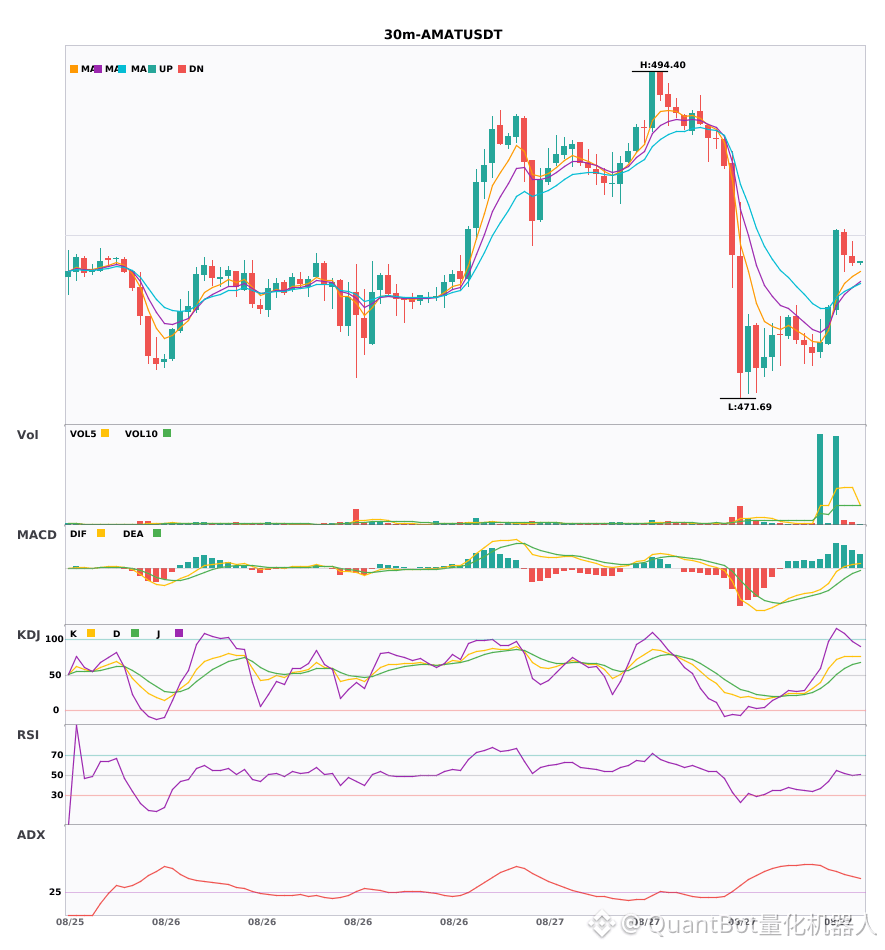Click the DEA legend text
885x950 pixels.
133,534
